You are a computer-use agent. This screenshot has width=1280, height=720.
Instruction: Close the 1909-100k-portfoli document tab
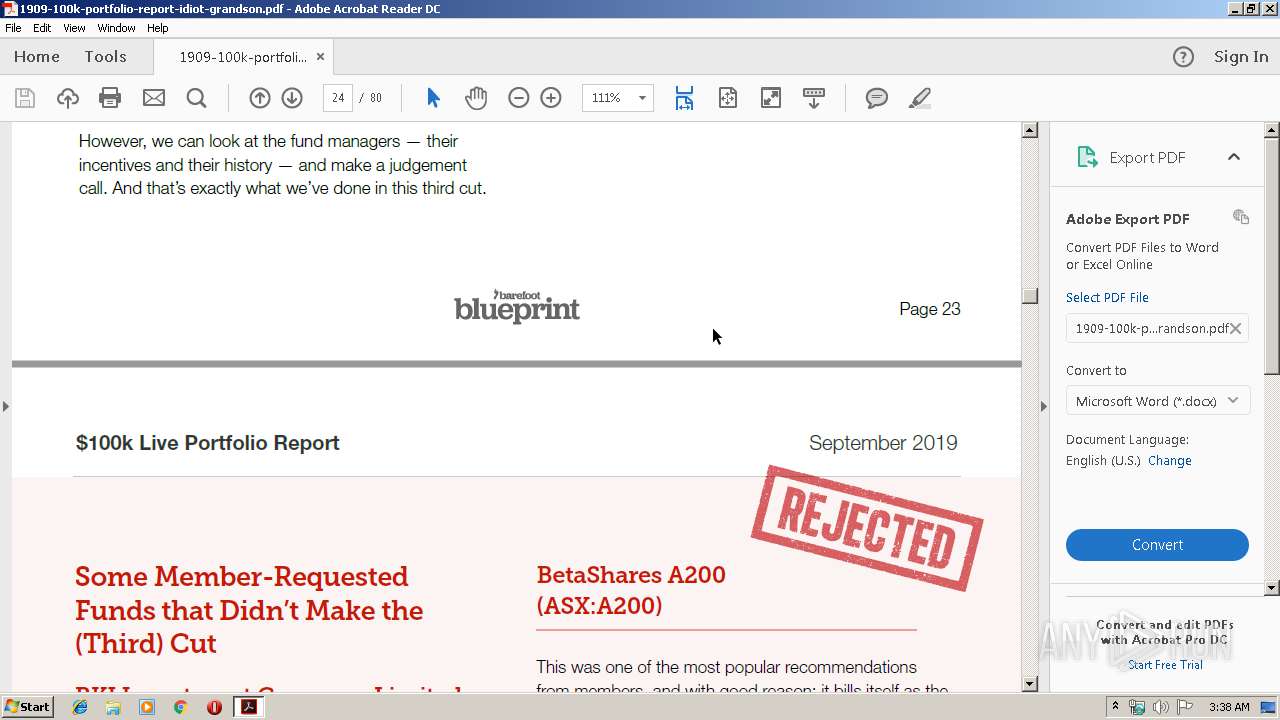tap(320, 57)
